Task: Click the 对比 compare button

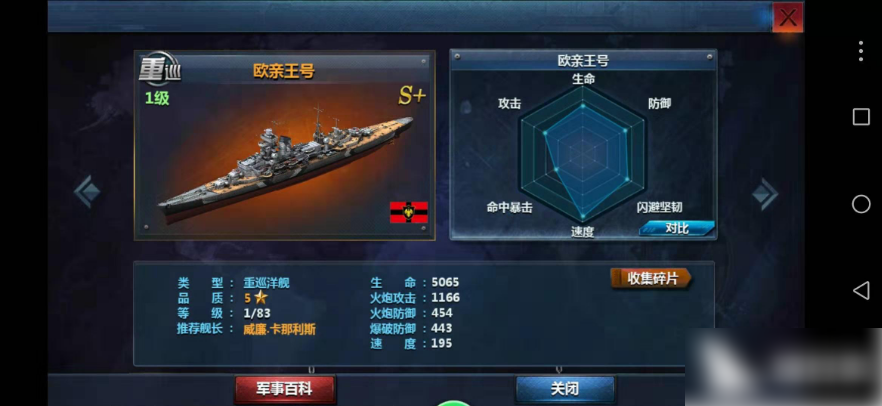Action: click(677, 228)
